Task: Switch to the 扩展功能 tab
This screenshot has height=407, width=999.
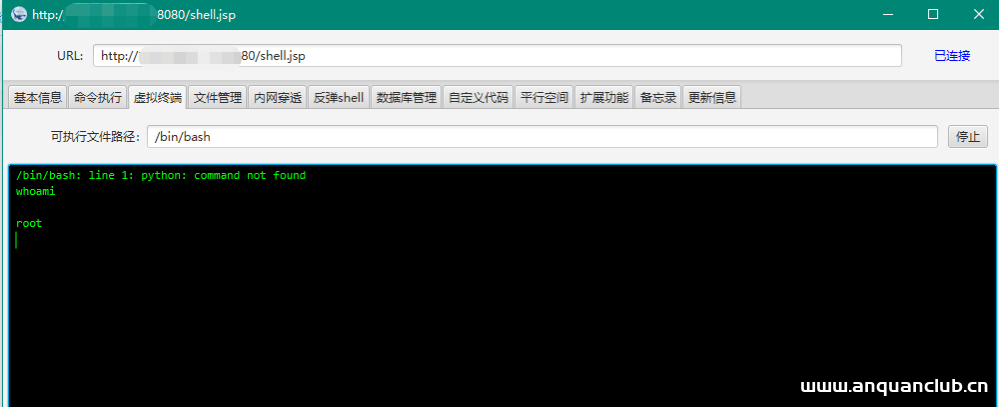Action: 604,98
